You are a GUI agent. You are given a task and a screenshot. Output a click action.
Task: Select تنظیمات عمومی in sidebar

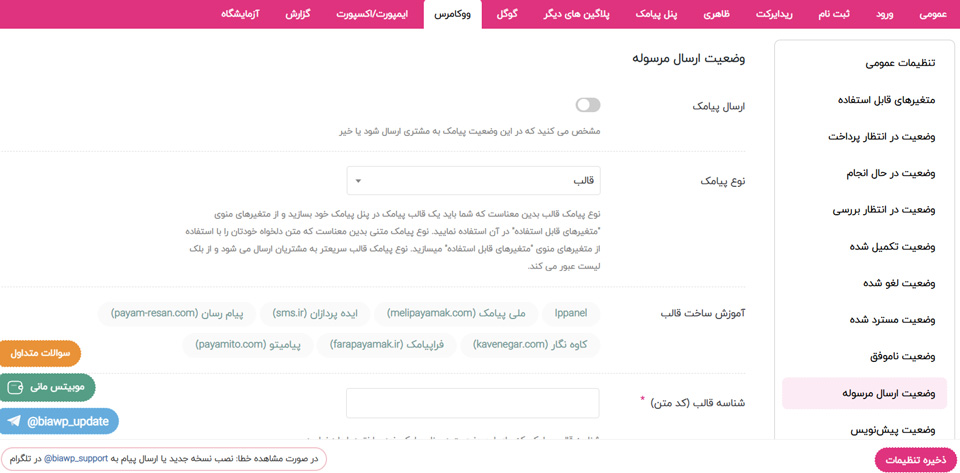pyautogui.click(x=864, y=64)
